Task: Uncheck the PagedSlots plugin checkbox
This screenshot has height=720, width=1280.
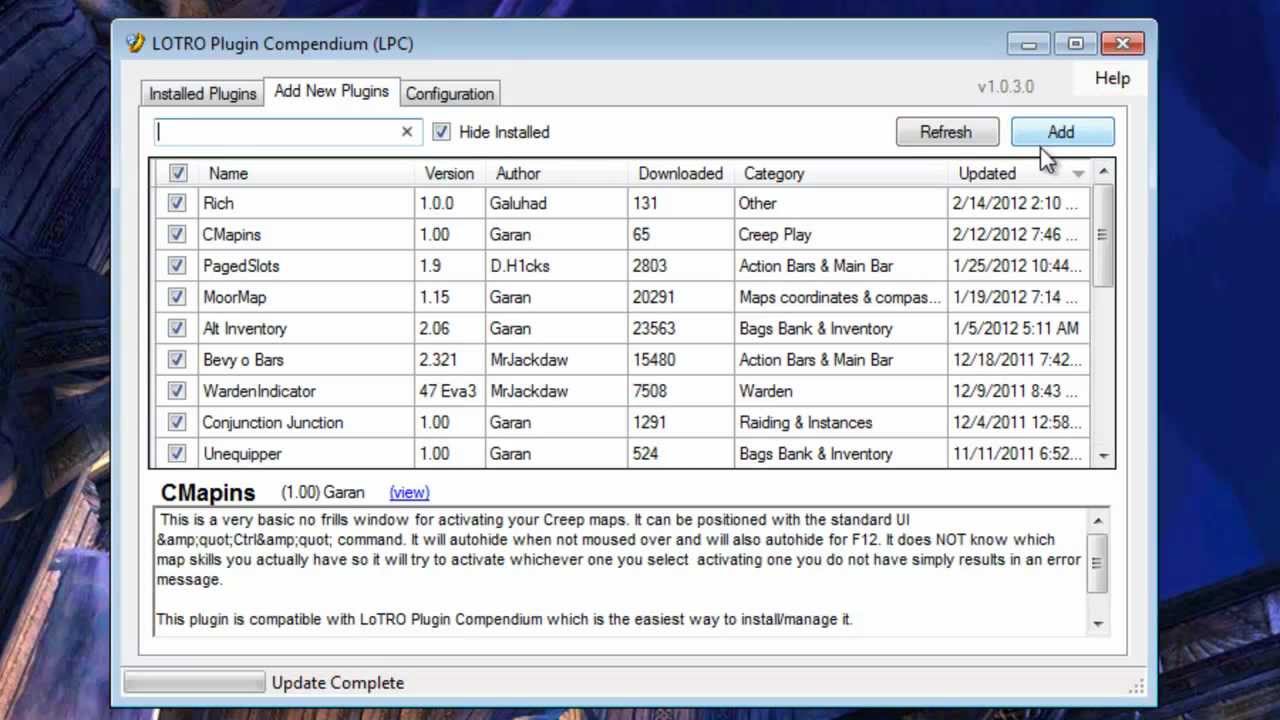Action: pos(177,266)
